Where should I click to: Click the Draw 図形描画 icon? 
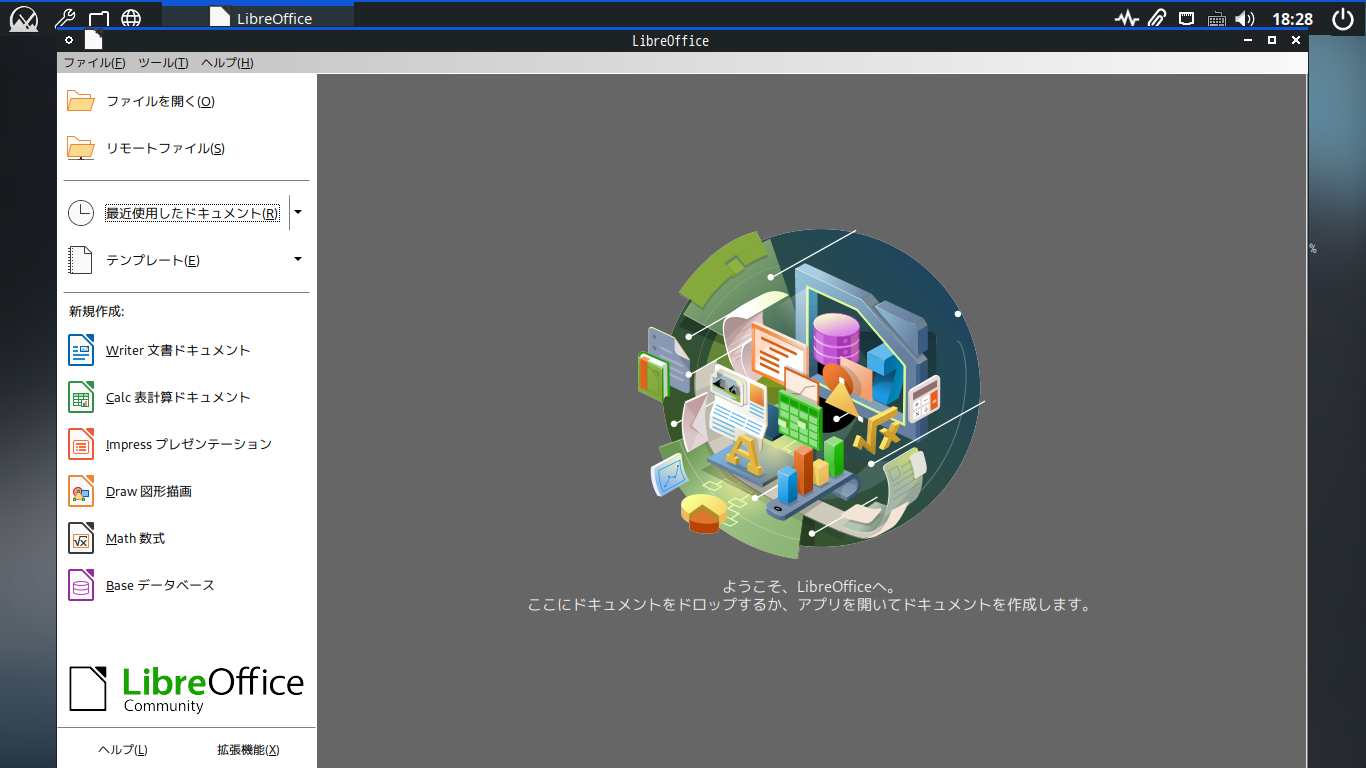81,491
